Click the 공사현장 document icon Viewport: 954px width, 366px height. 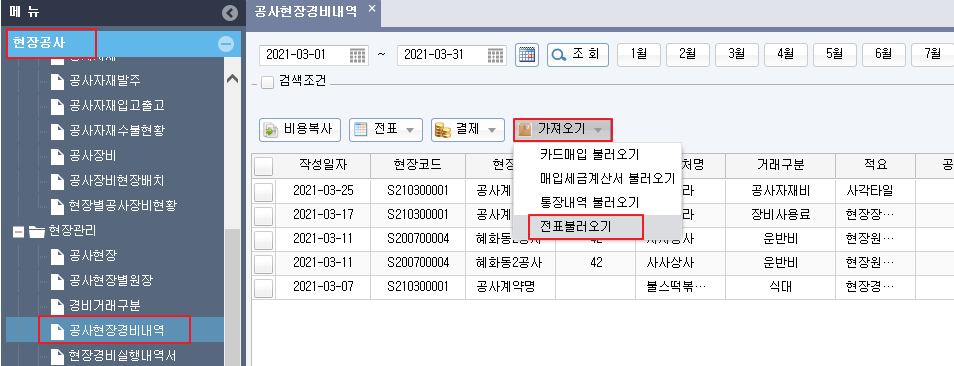pos(57,256)
